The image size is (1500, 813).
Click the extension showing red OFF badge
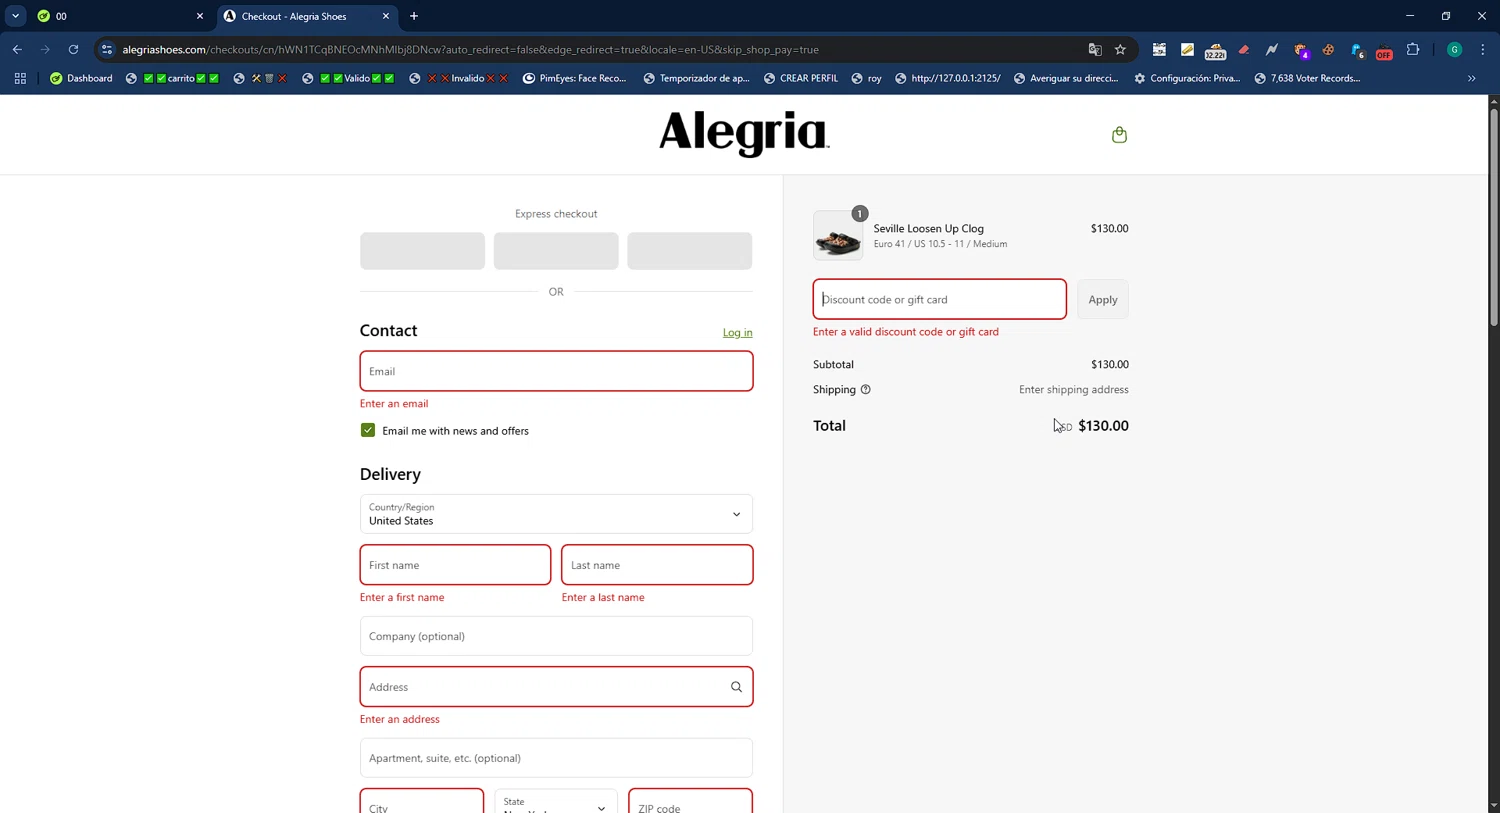pyautogui.click(x=1384, y=50)
